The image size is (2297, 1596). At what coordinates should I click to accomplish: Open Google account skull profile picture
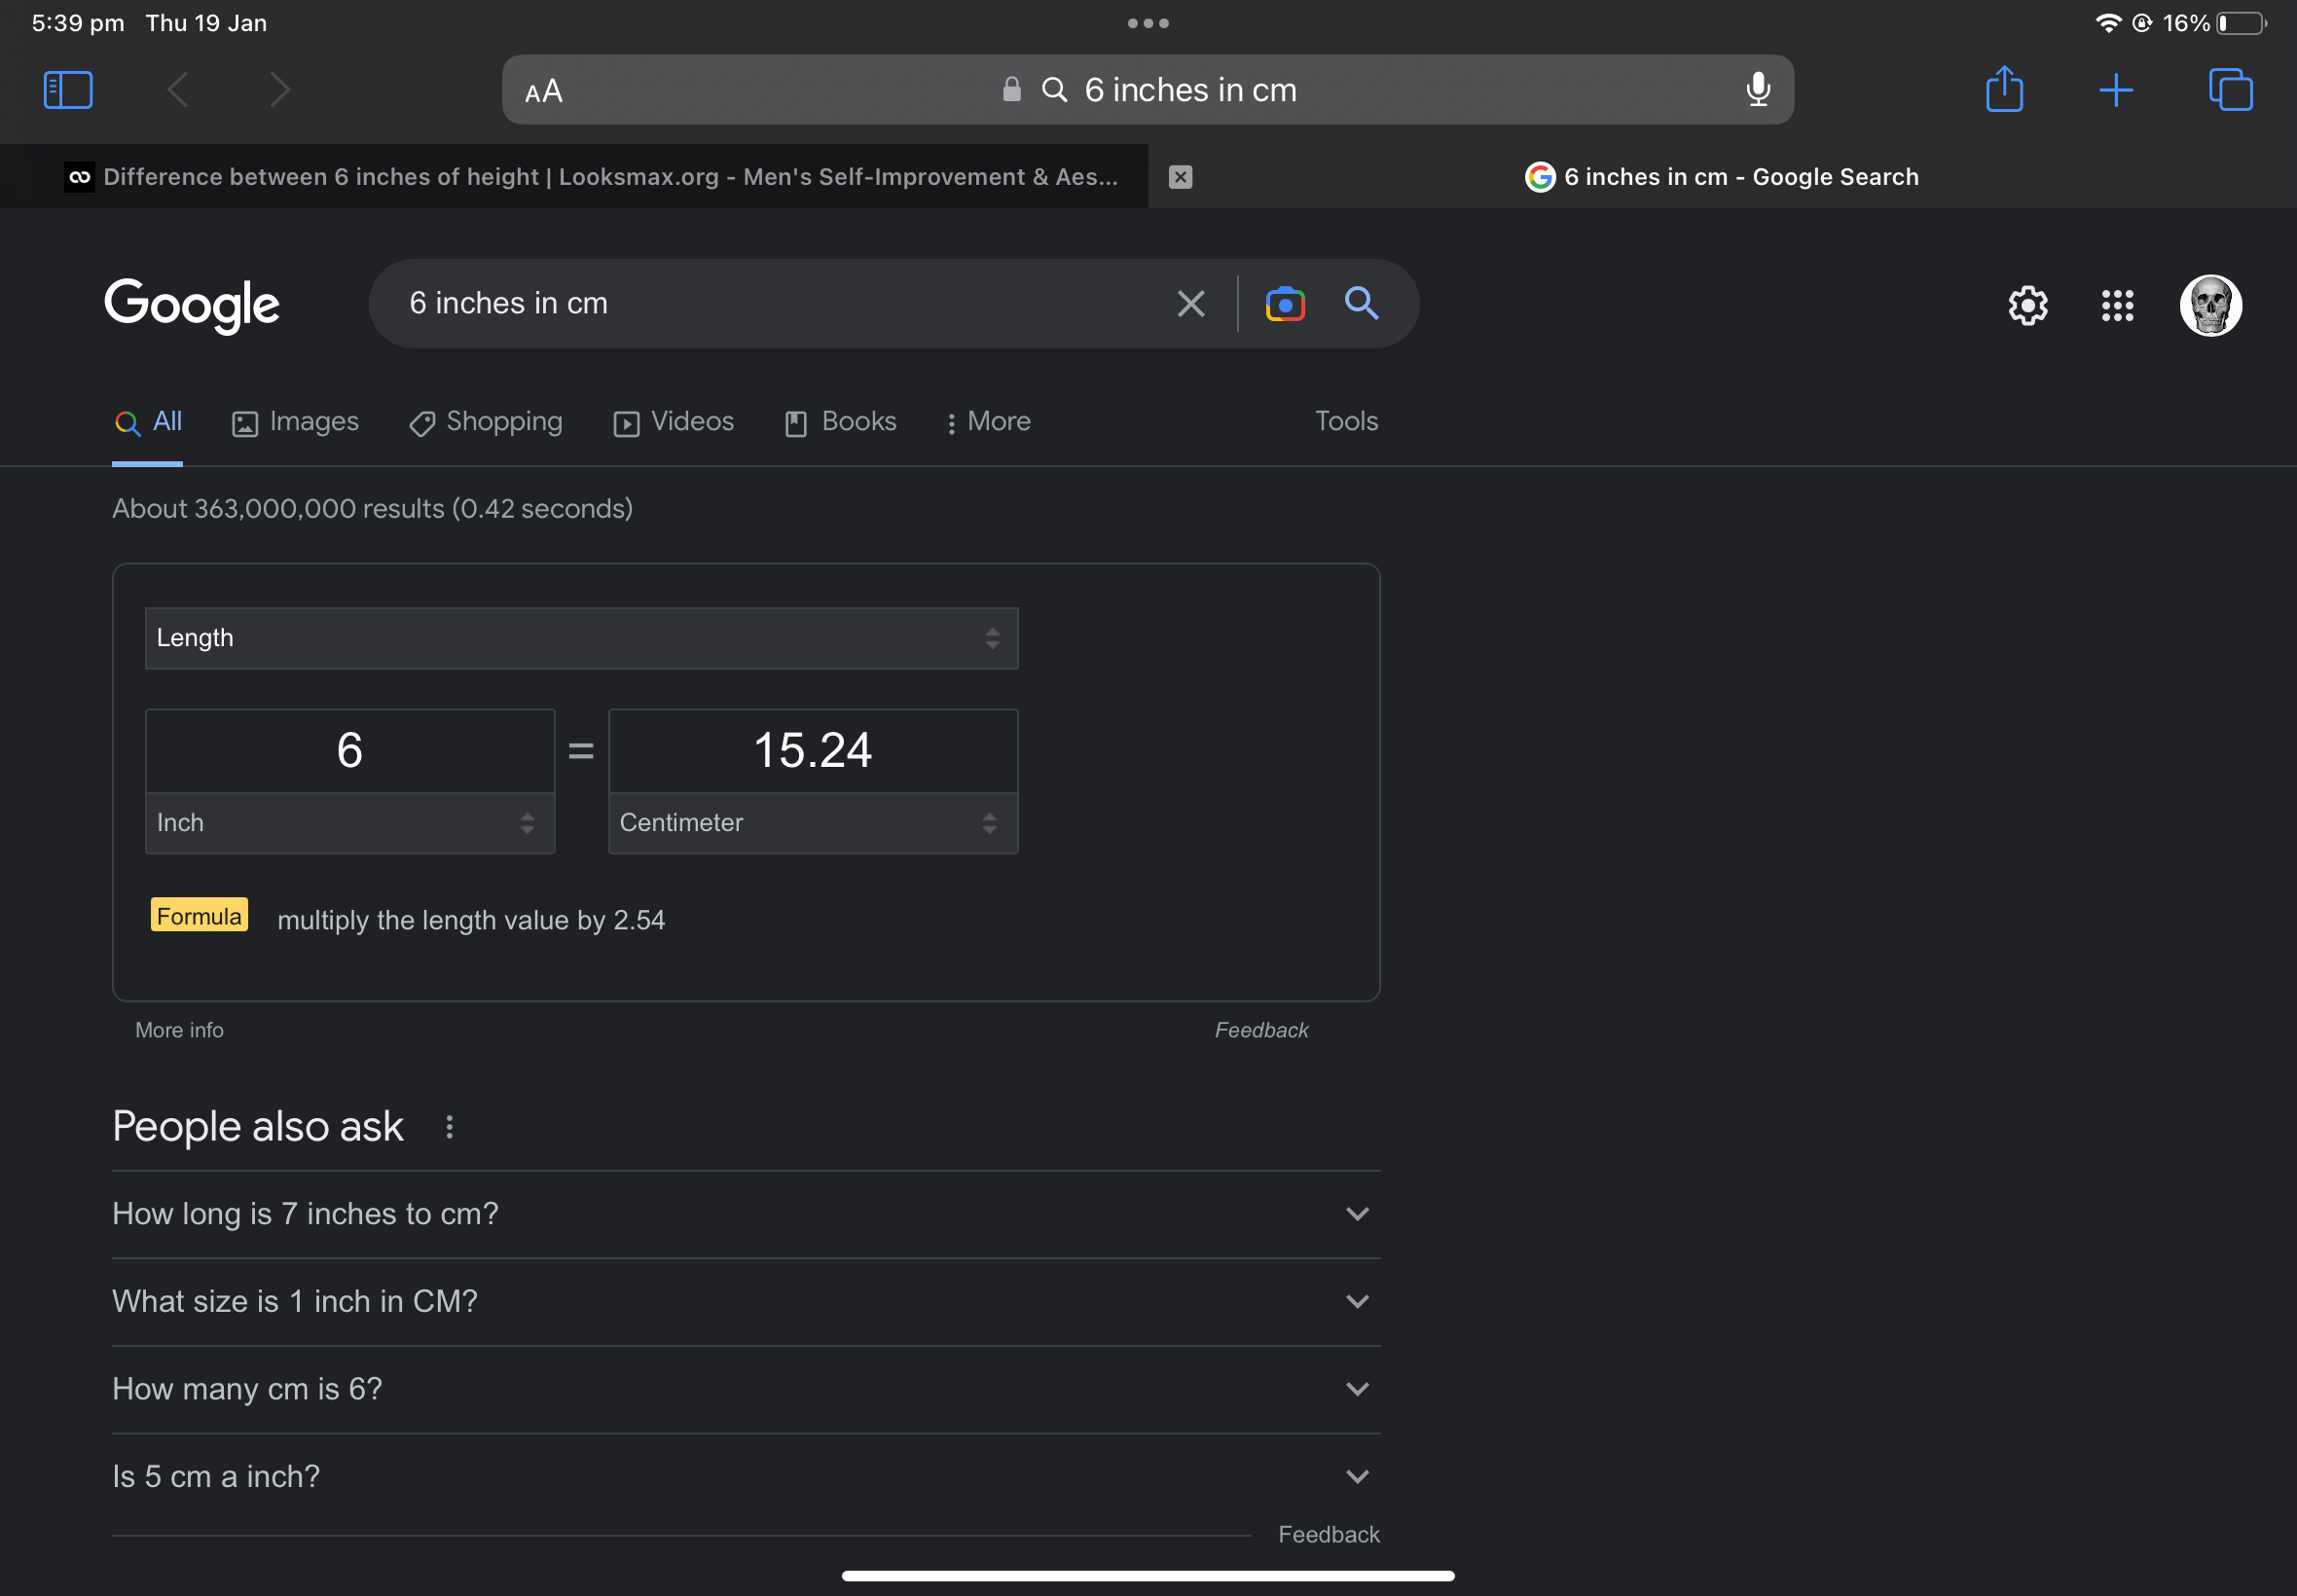point(2210,305)
